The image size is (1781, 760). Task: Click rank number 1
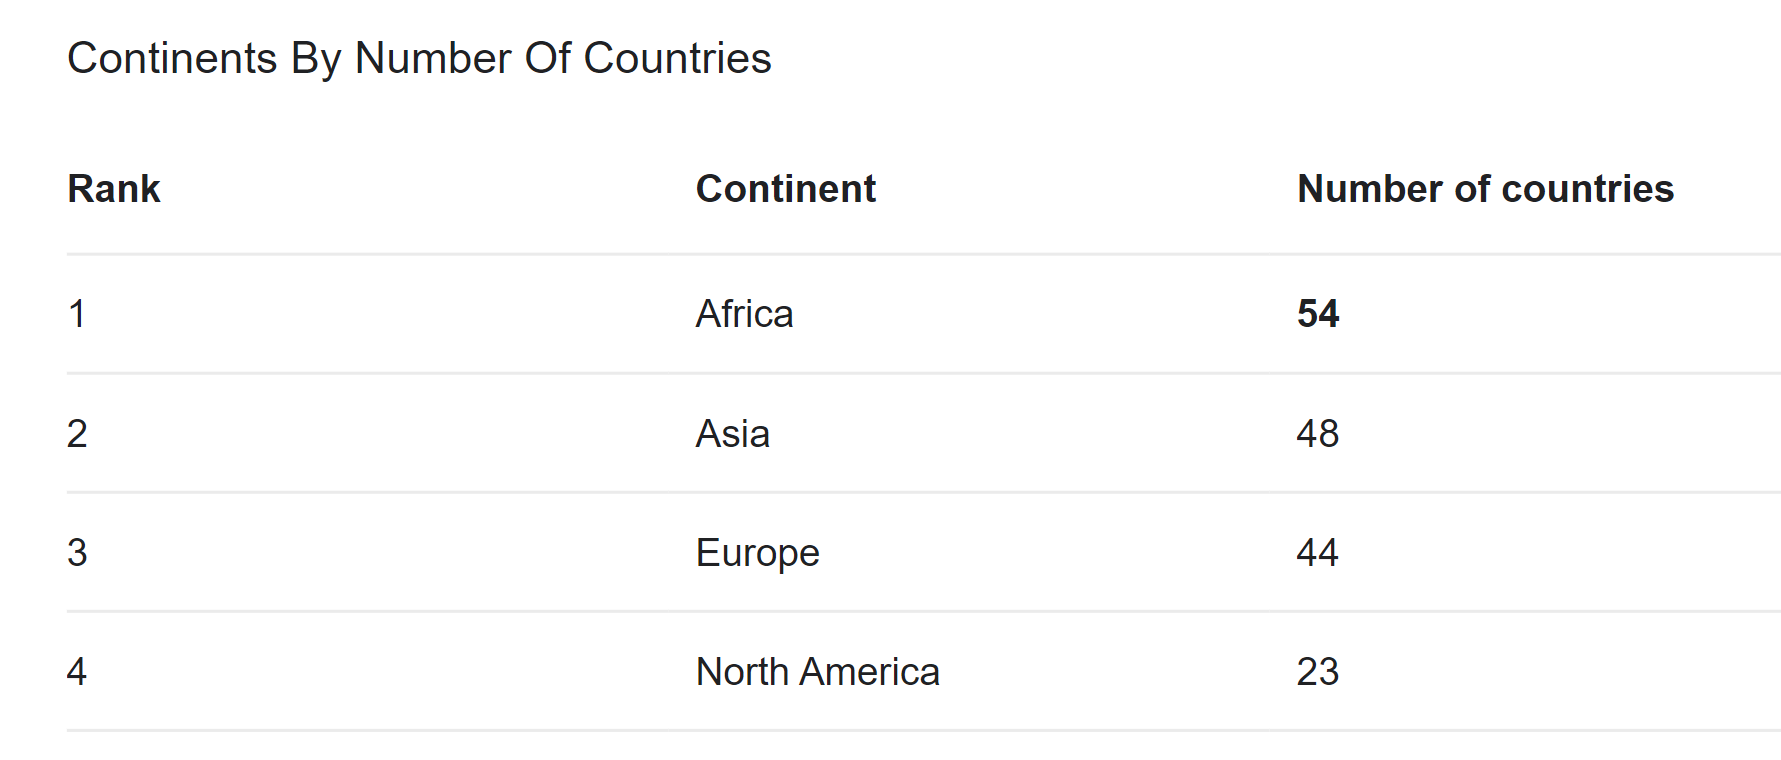pos(77,314)
